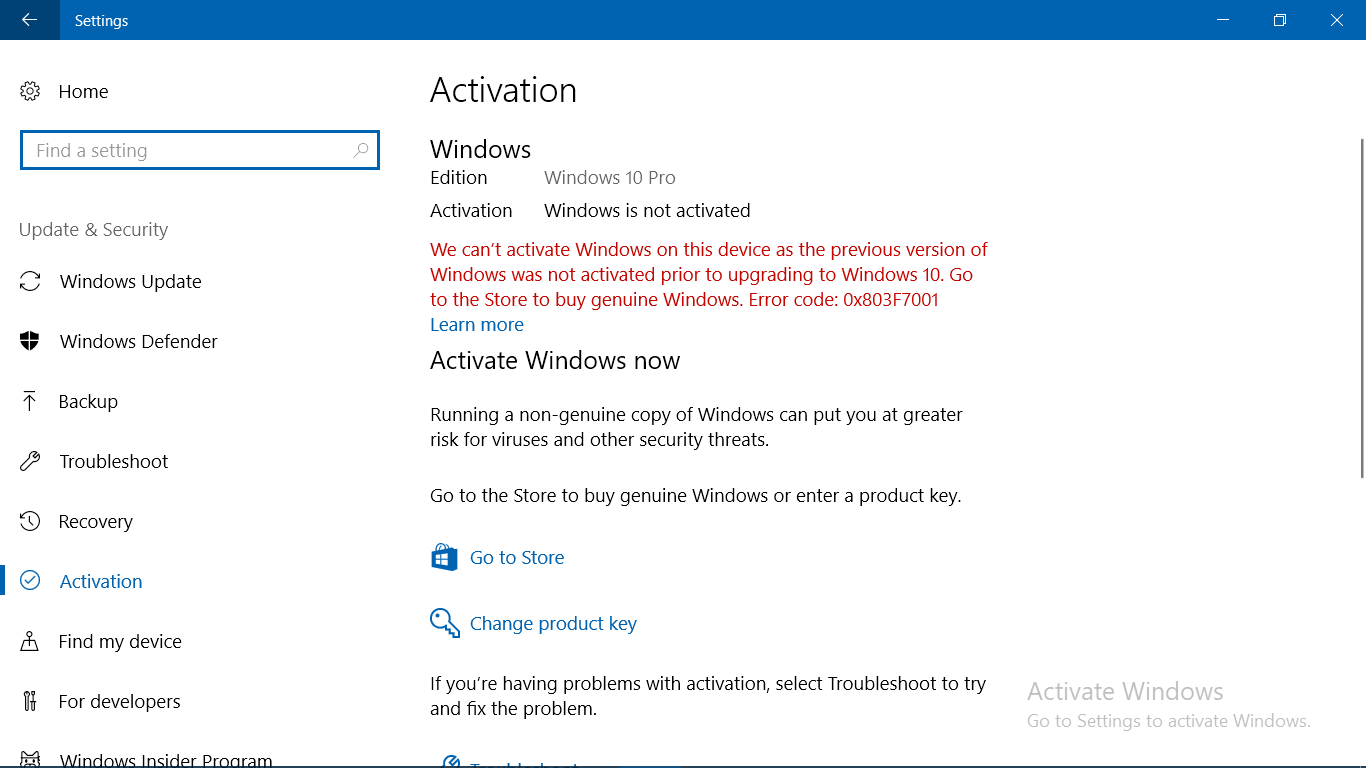This screenshot has height=768, width=1366.
Task: Click the back arrow in title bar
Action: click(x=29, y=20)
